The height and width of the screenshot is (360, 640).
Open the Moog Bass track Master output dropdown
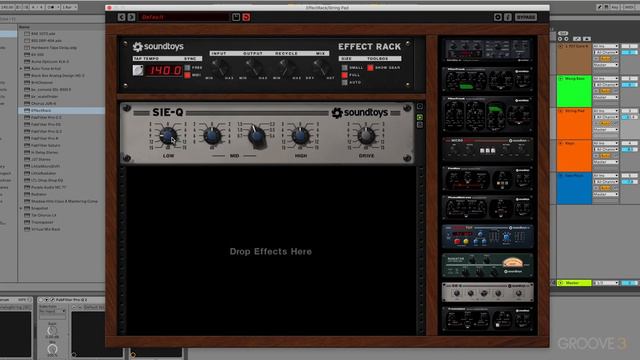606,97
